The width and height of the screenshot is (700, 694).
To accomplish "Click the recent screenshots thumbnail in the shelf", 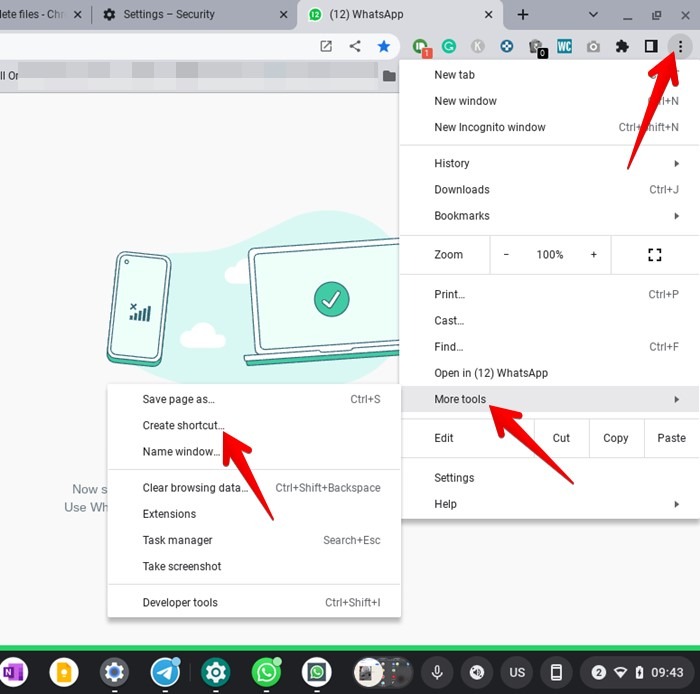I will coord(383,672).
